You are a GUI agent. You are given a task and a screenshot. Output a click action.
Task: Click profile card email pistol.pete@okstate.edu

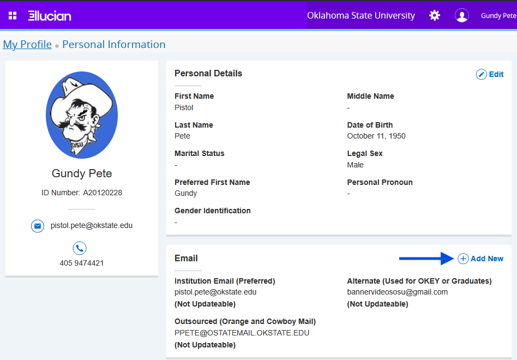tap(91, 226)
